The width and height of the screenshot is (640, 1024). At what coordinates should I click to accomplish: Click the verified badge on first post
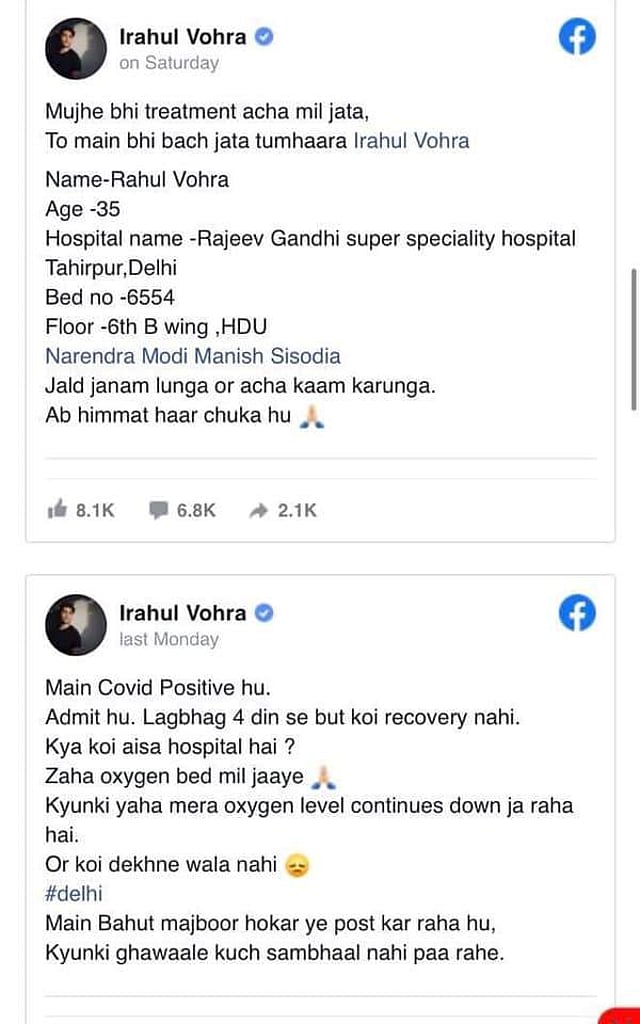[264, 37]
